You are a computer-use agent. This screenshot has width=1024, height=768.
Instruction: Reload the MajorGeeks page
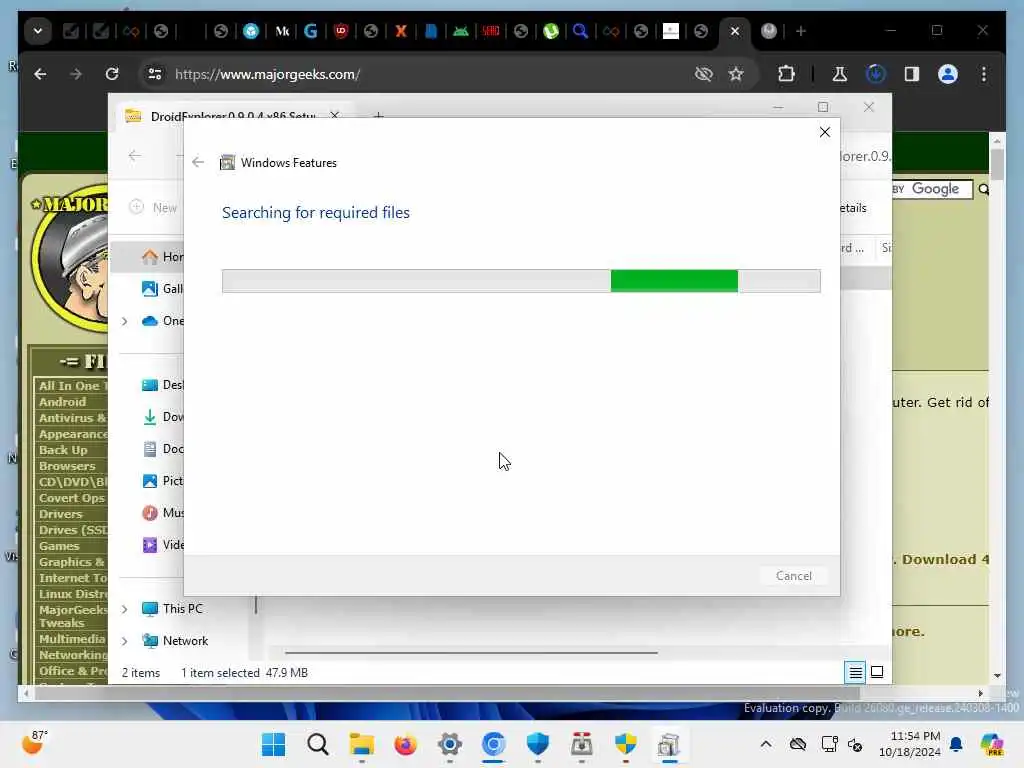[112, 74]
